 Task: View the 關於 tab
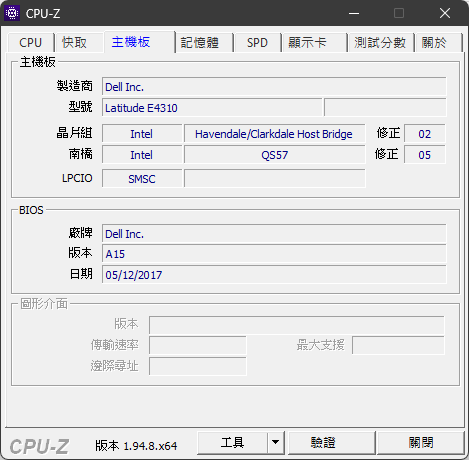[439, 43]
